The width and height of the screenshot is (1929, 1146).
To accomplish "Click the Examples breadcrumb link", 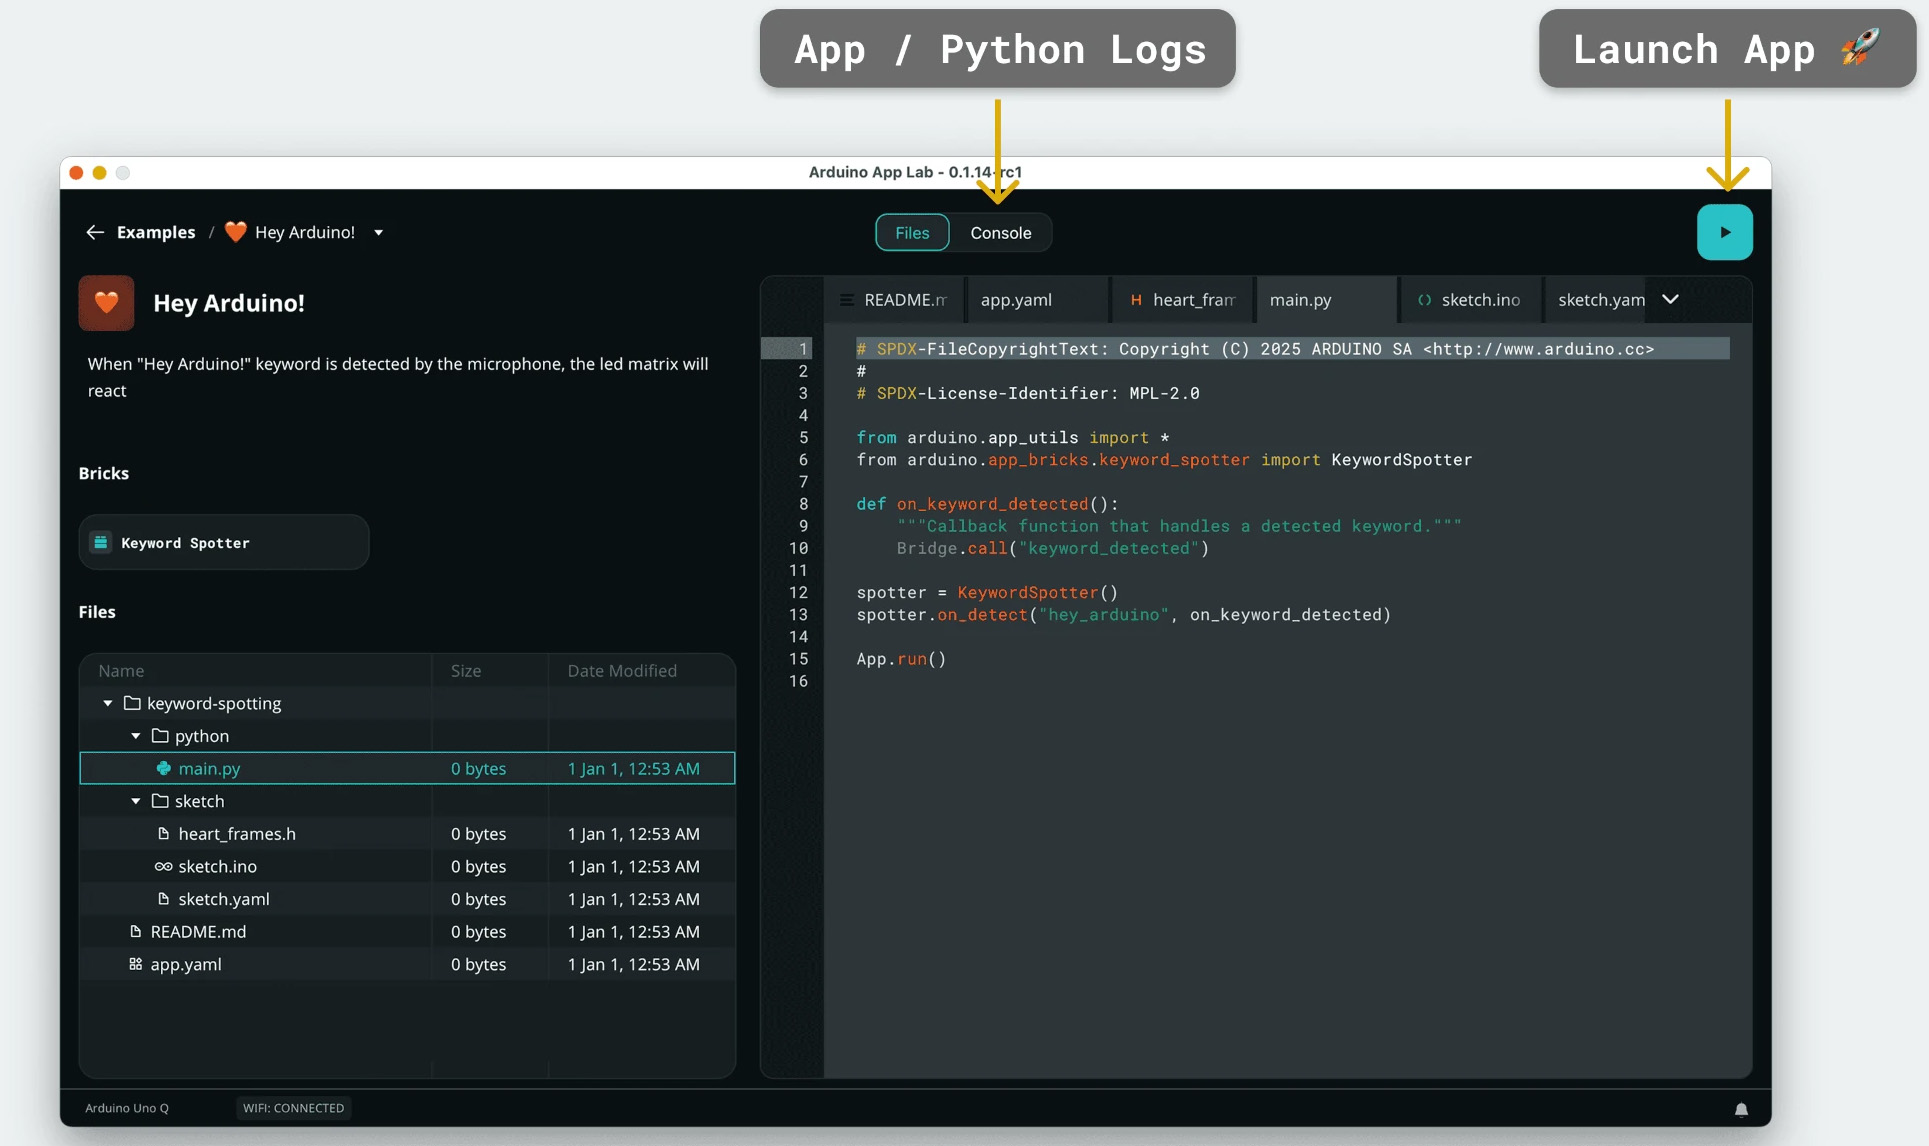I will coord(156,232).
